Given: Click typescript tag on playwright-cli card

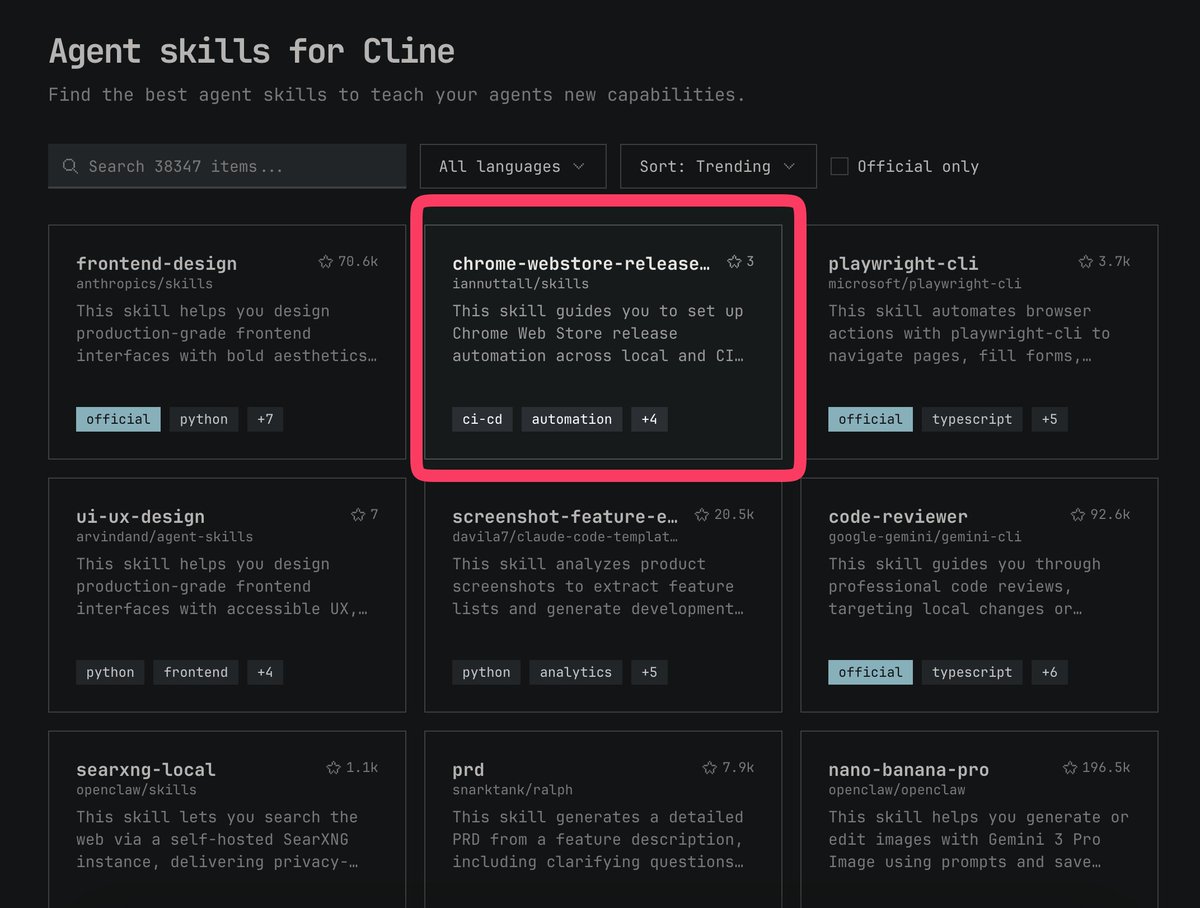Looking at the screenshot, I should pyautogui.click(x=972, y=419).
